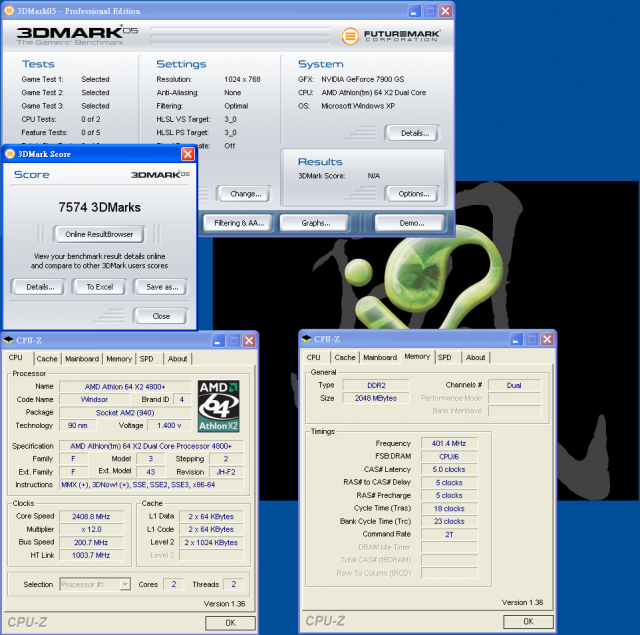Screen dimensions: 640x635
Task: Open the Filtering & AA... dialog
Action: [239, 223]
